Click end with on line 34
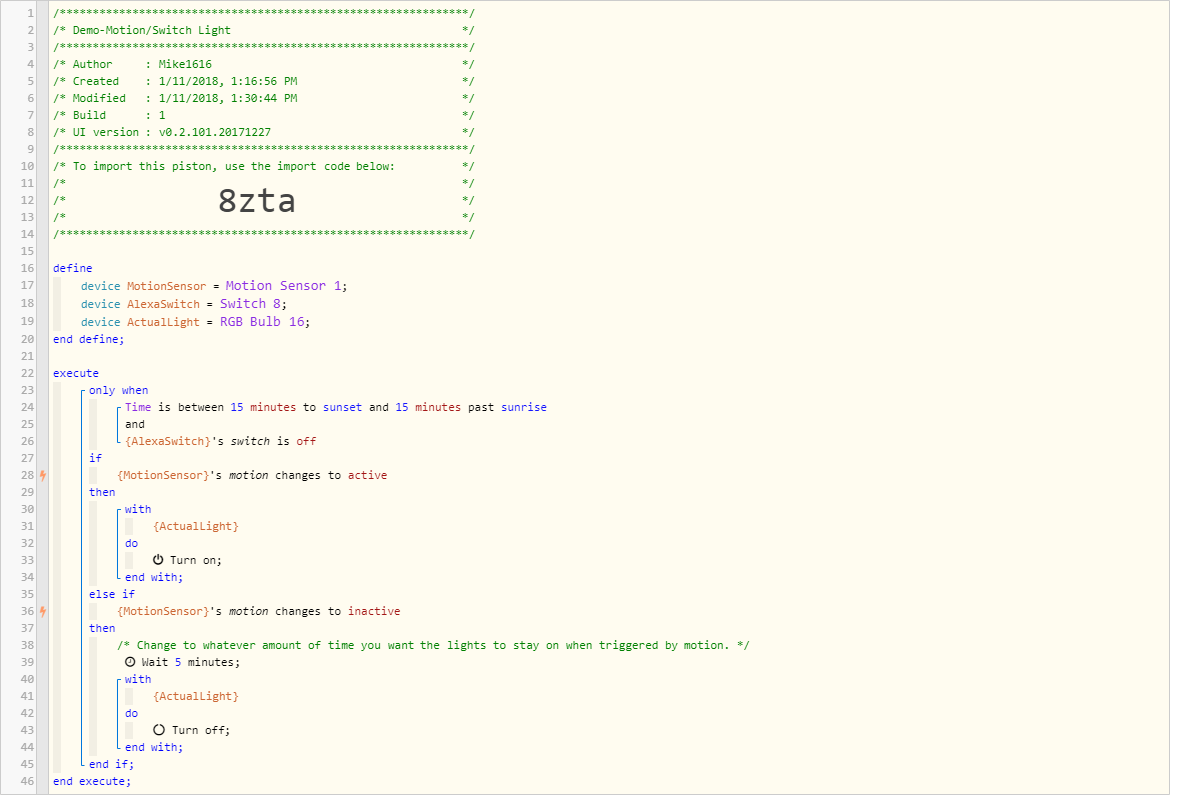The image size is (1178, 803). (x=154, y=578)
